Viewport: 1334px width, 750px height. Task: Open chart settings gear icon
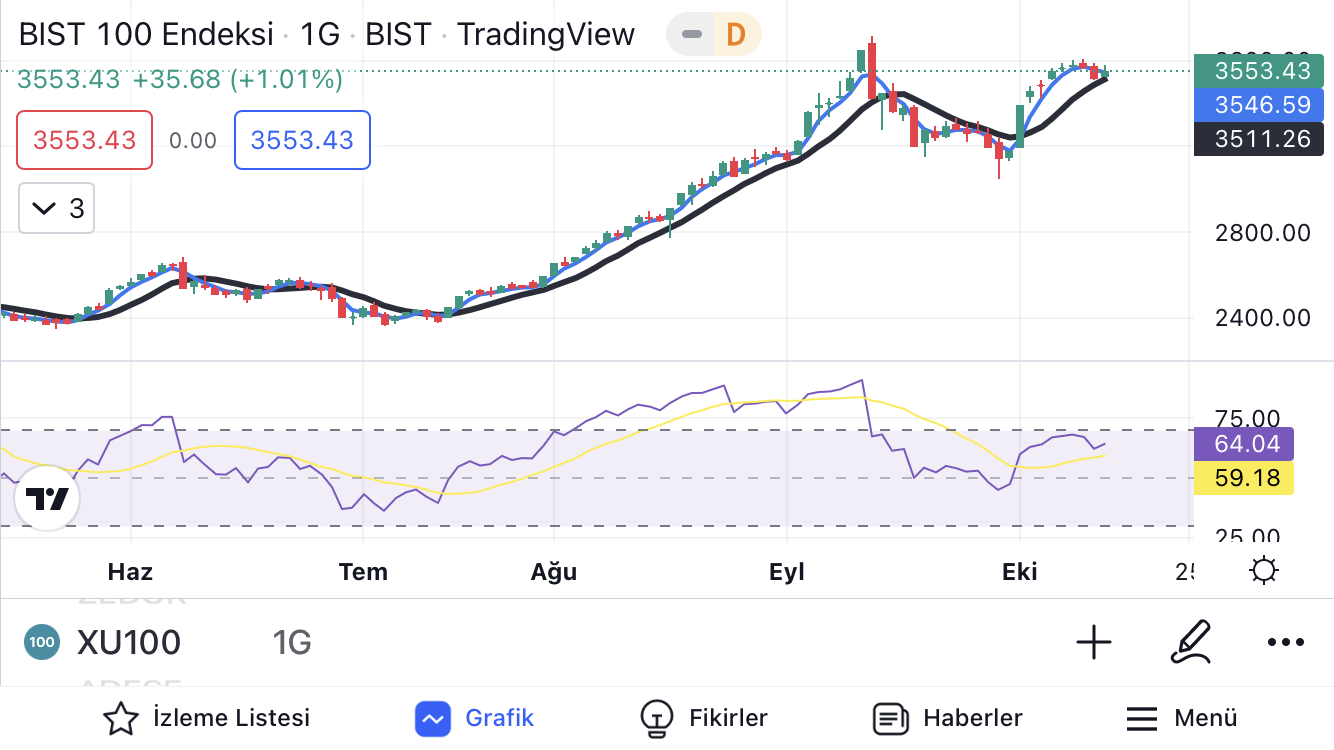(x=1264, y=571)
